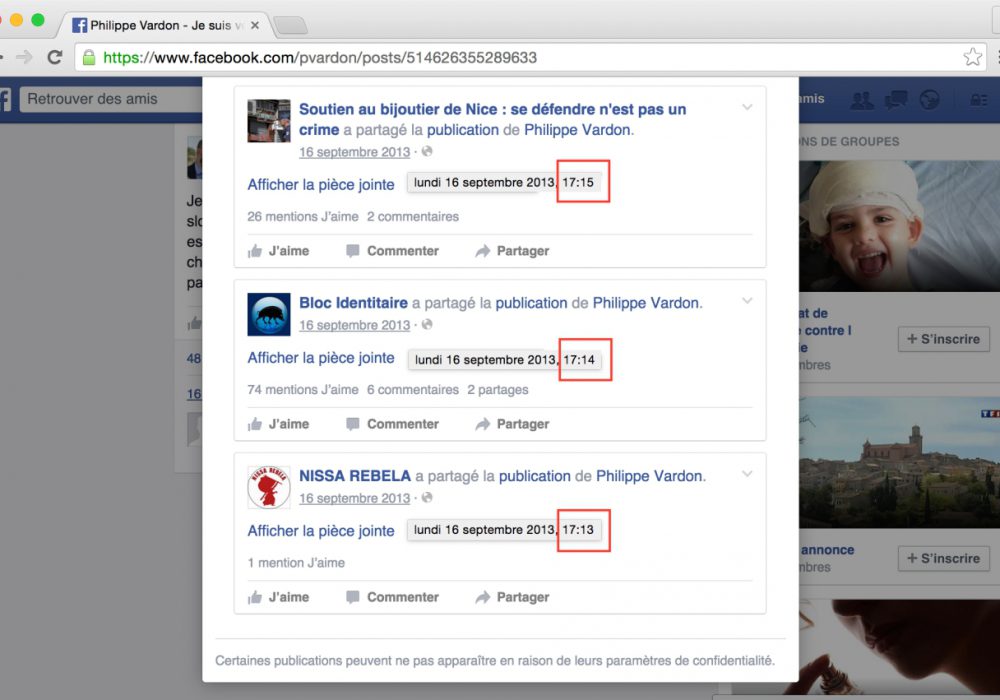1000x700 pixels.
Task: Click the browser forward arrow
Action: tap(24, 57)
